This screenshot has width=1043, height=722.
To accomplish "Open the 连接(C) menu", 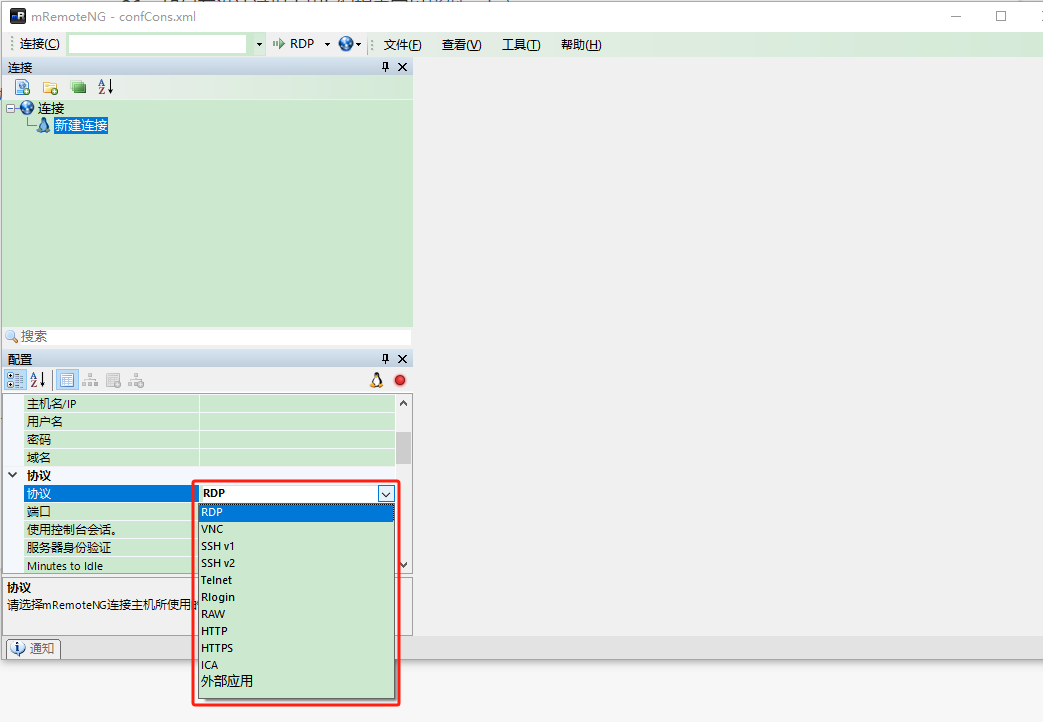I will pos(39,44).
